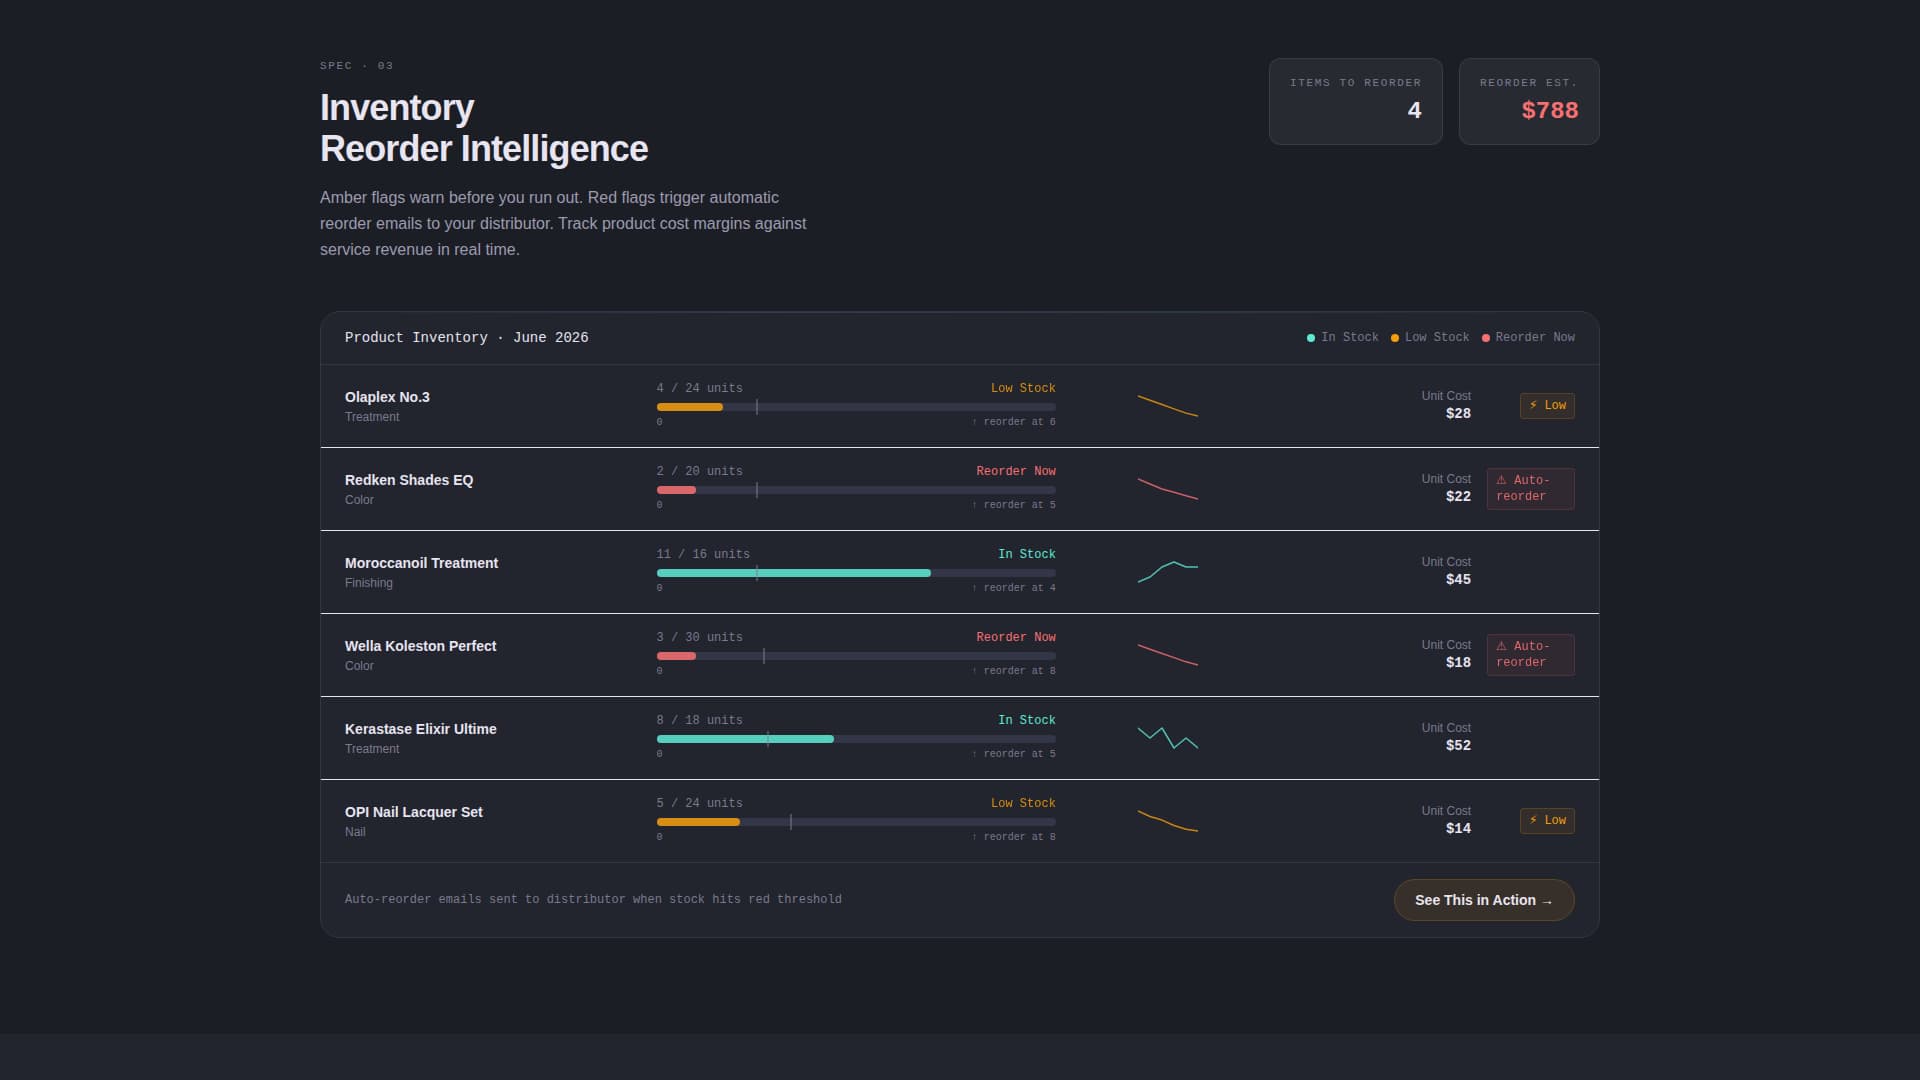
Task: Click the $52 unit cost value
Action: coord(1458,745)
